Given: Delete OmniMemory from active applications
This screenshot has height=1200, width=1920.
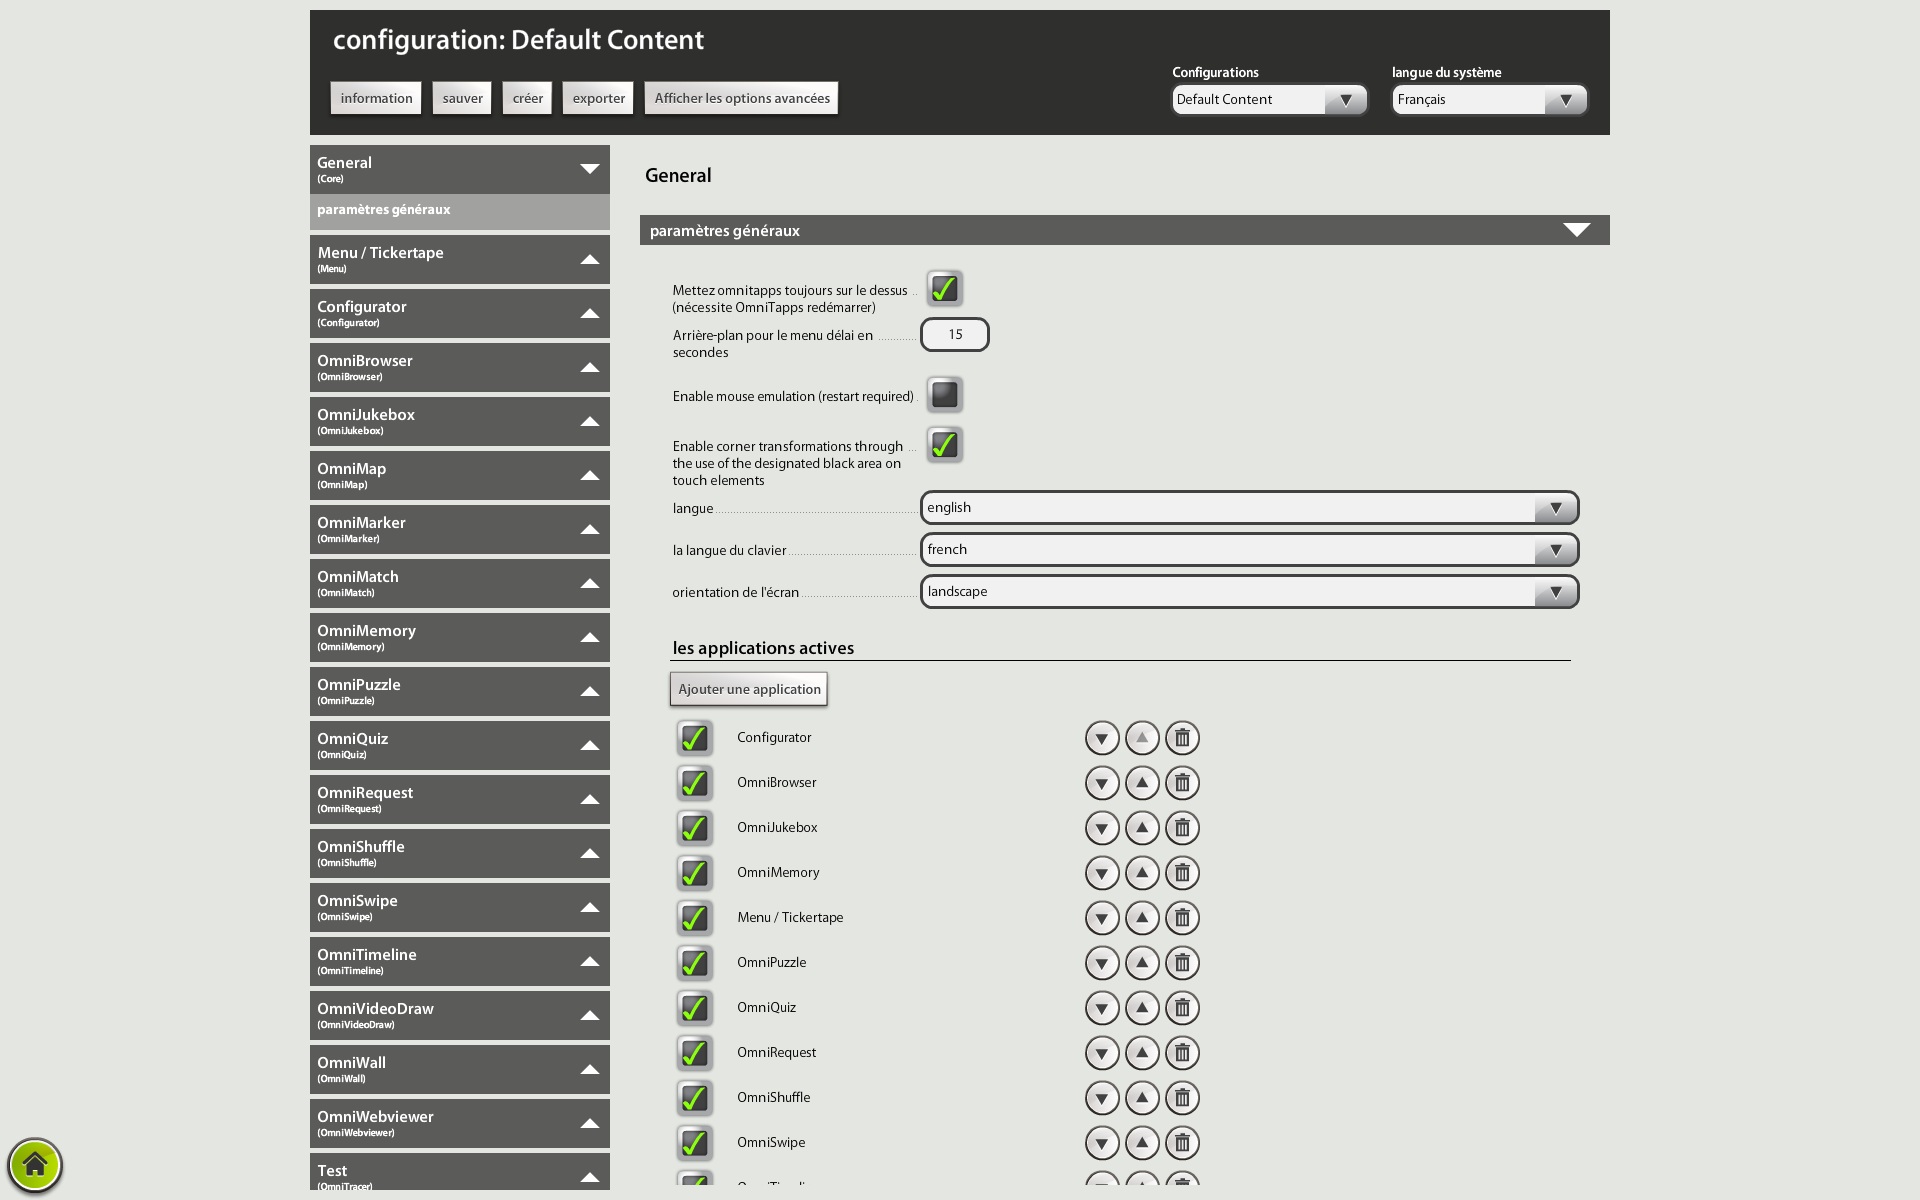Looking at the screenshot, I should (1182, 873).
